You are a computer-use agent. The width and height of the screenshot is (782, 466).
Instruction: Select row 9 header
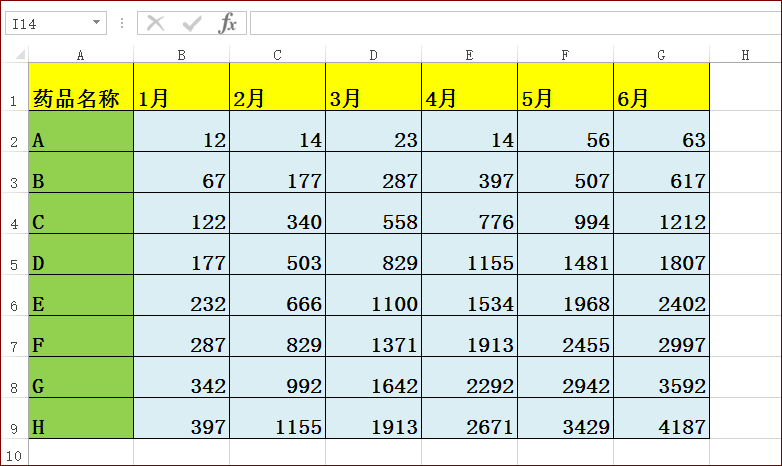tap(14, 418)
